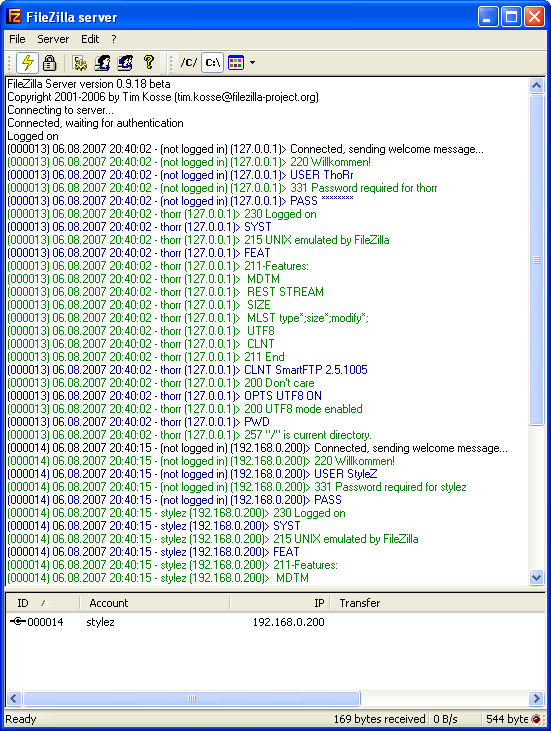
Task: Select the stylez connection row 000014
Action: [x=275, y=622]
